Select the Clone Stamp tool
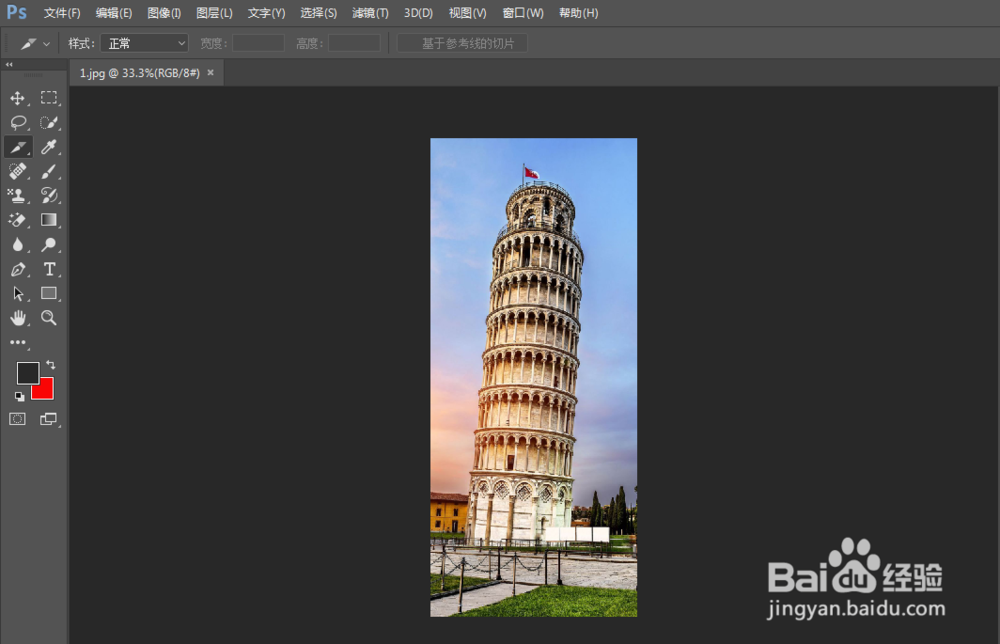This screenshot has height=644, width=1000. click(x=18, y=195)
